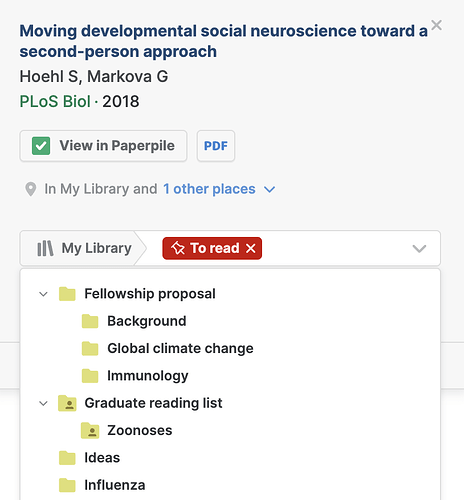Click the PLoS Biol journal link
The width and height of the screenshot is (464, 500).
(55, 101)
